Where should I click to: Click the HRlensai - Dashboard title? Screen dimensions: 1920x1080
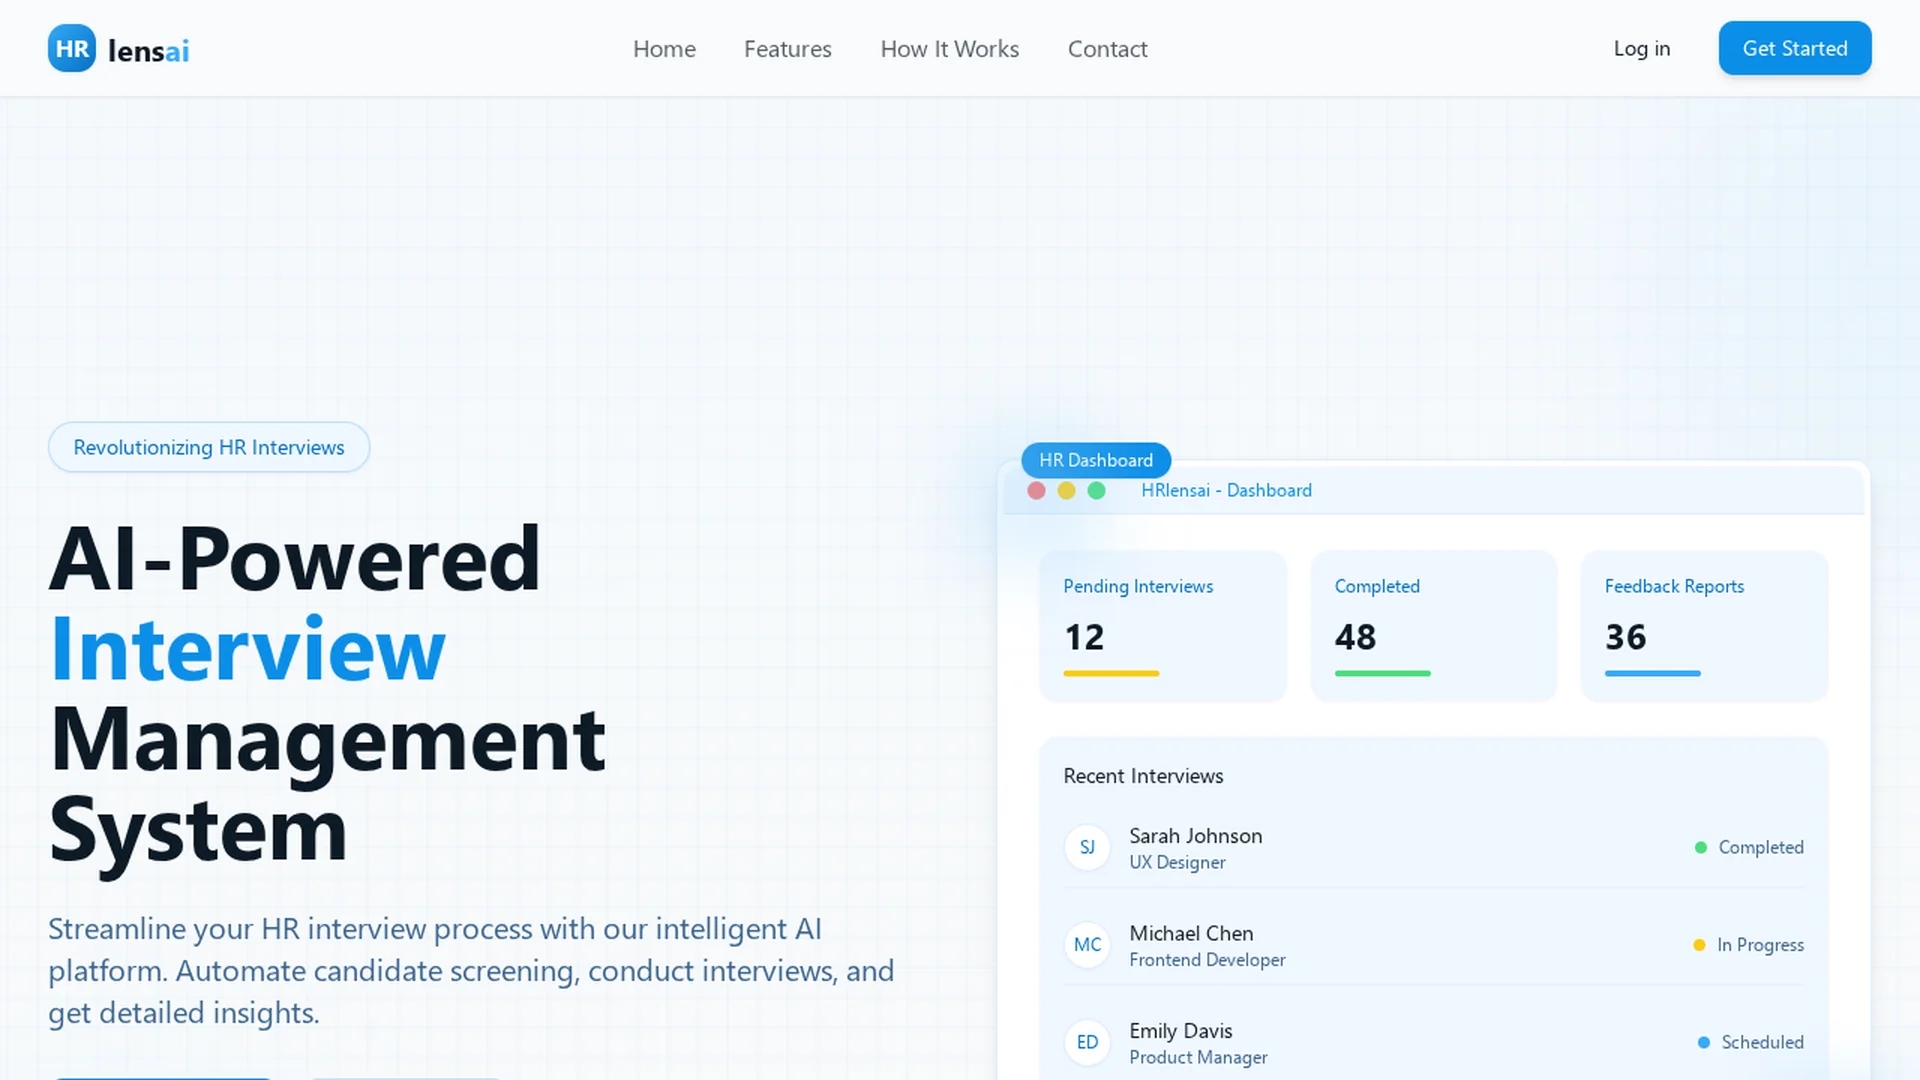[1226, 490]
